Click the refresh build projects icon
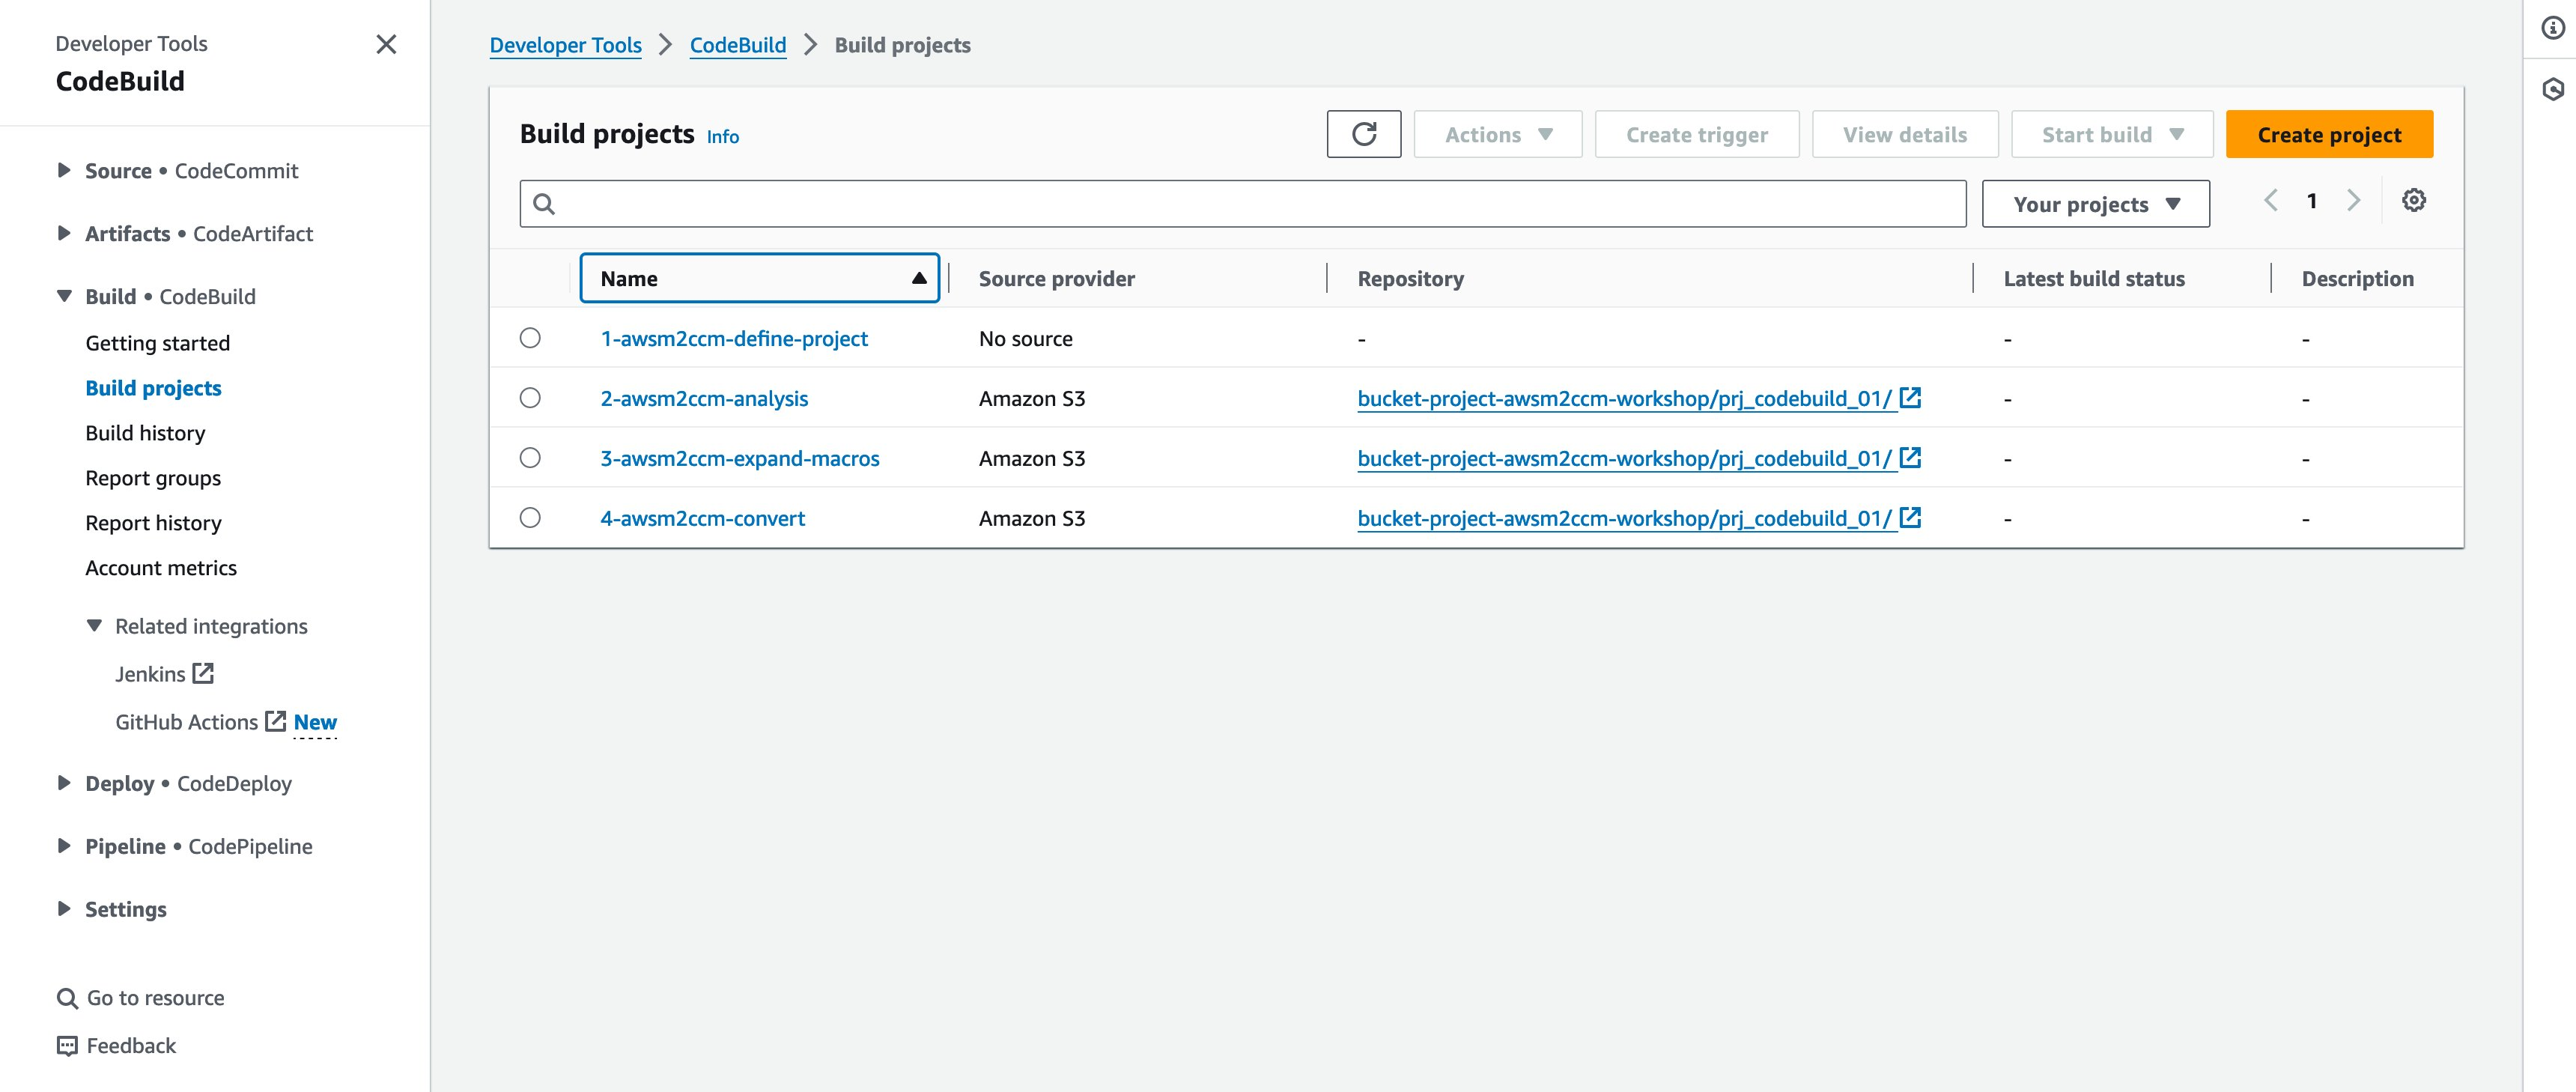2576x1092 pixels. 1363,134
